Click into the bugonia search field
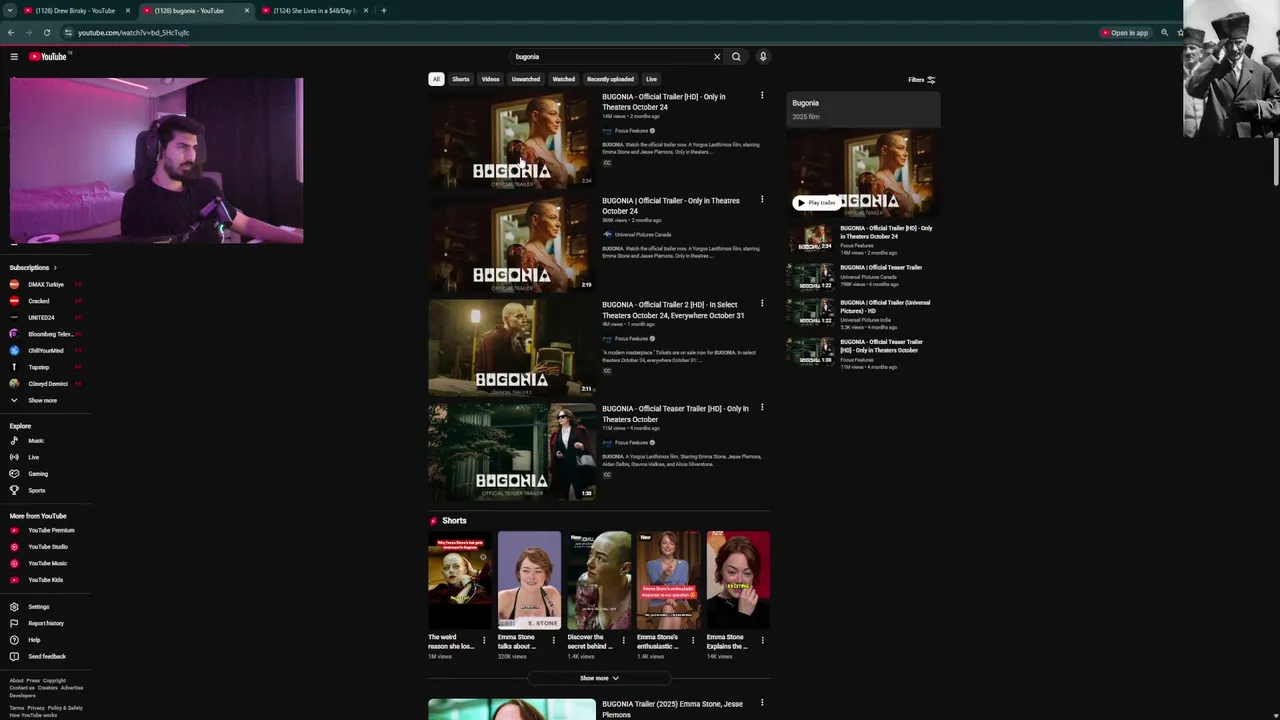 pos(610,57)
